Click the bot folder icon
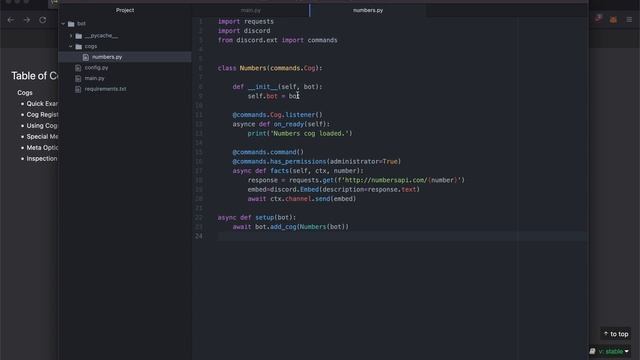Screen dimensions: 640x360 click(x=71, y=24)
